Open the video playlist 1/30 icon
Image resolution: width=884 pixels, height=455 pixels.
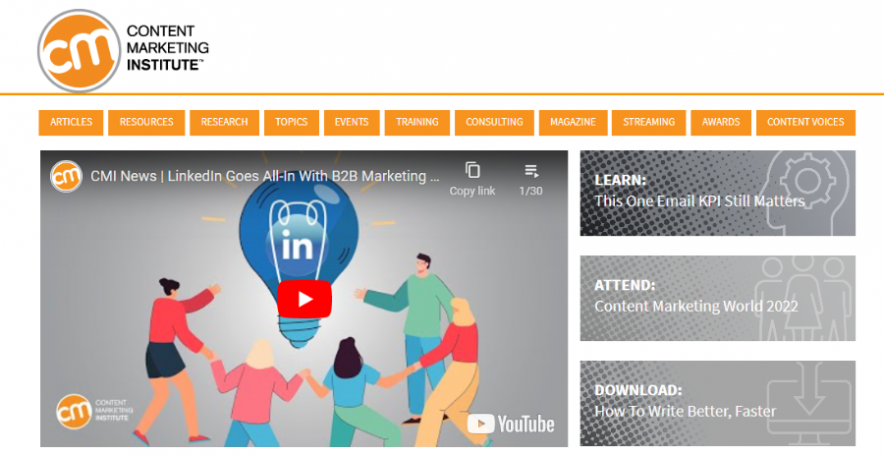pos(531,179)
